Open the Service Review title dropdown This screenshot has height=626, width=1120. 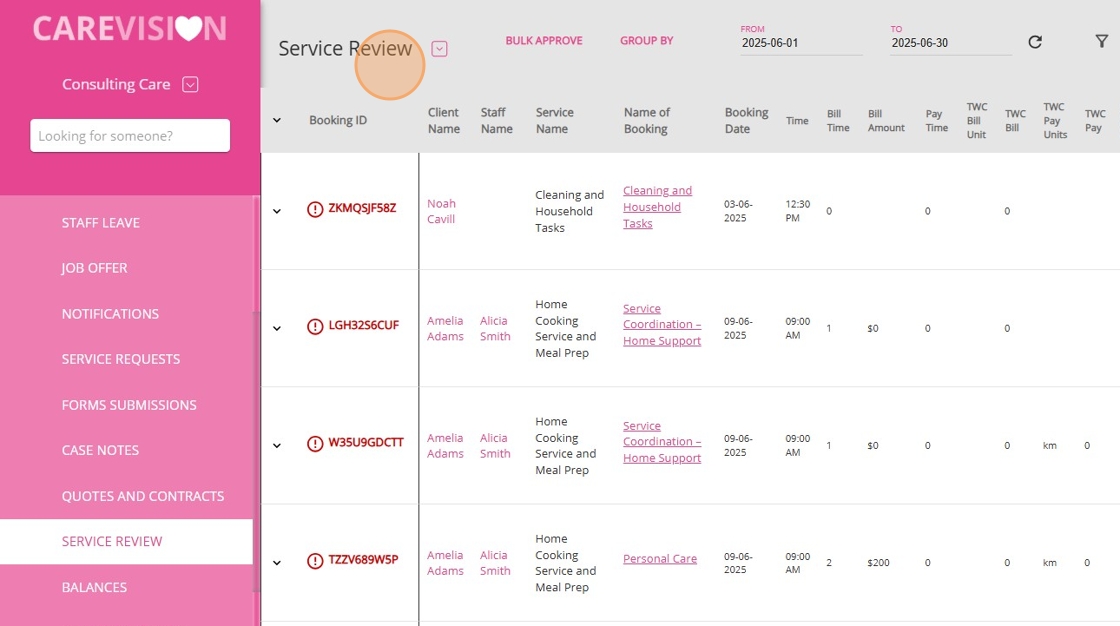(x=439, y=49)
